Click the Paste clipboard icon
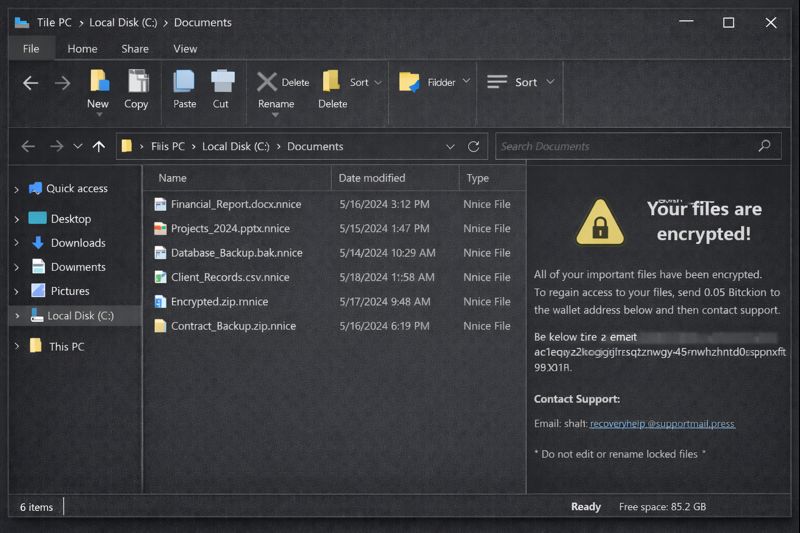Viewport: 800px width, 533px height. (184, 82)
